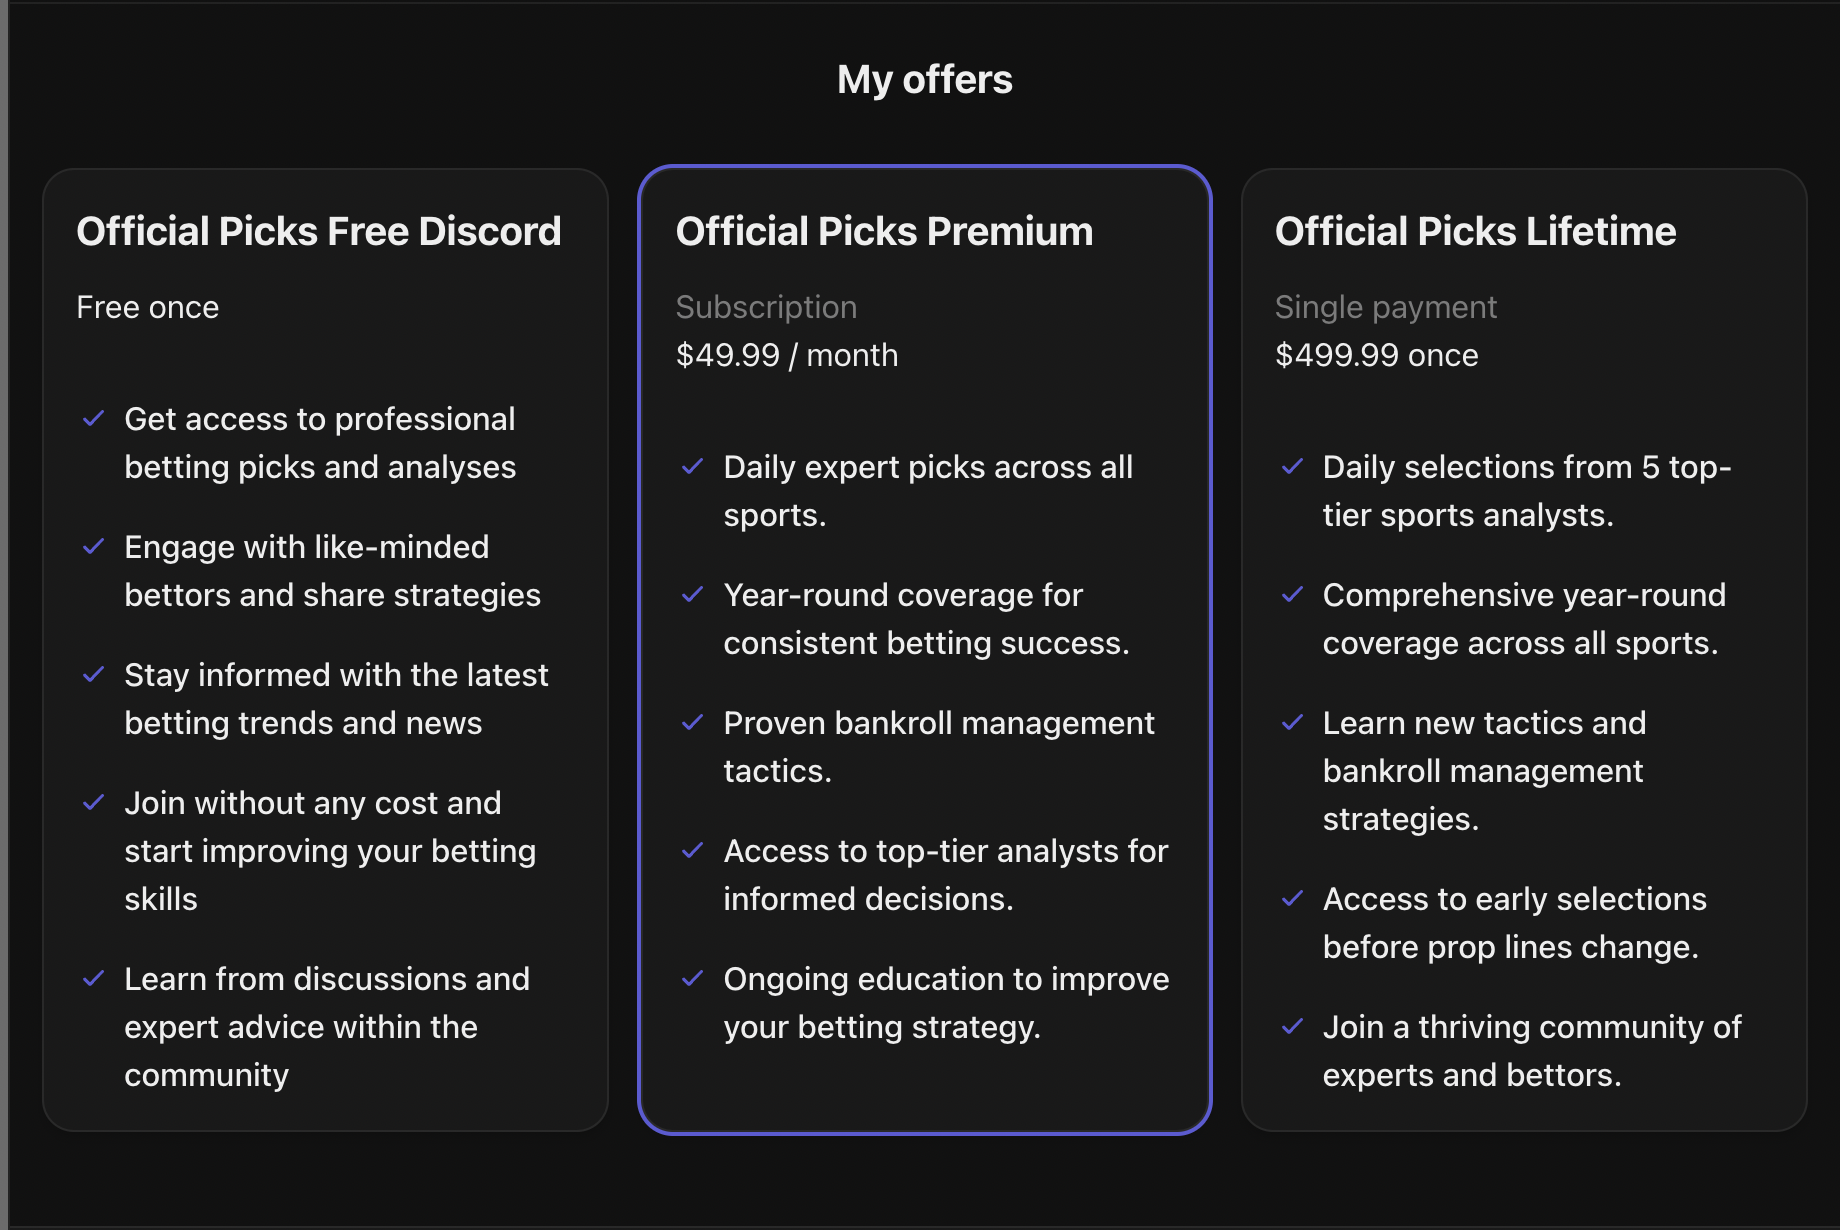Viewport: 1840px width, 1230px height.
Task: Click the checkmark beside "Engage with like-minded bettors"
Action: [x=95, y=546]
